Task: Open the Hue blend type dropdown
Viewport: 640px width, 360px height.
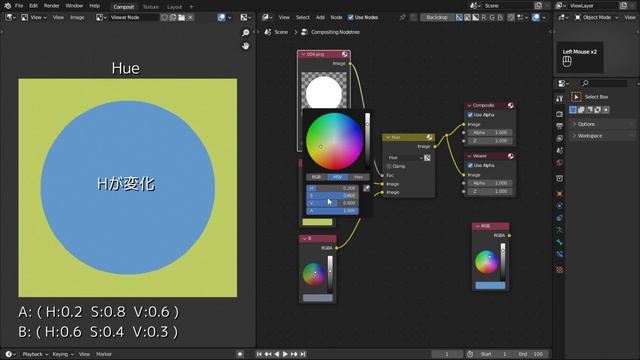Action: 405,158
